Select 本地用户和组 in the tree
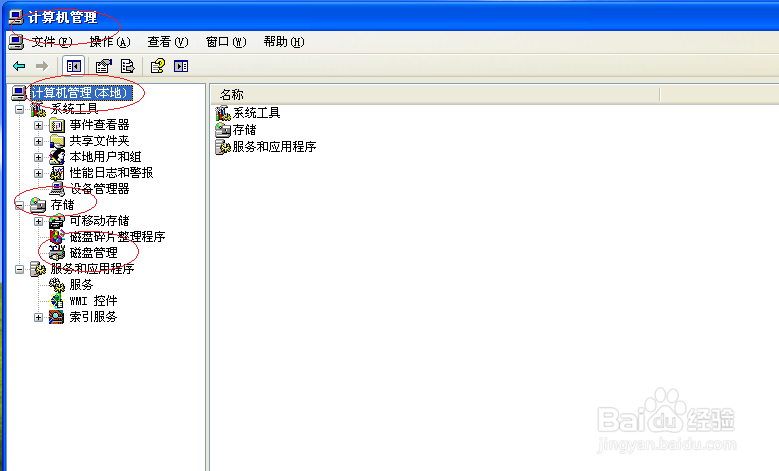 [x=105, y=157]
